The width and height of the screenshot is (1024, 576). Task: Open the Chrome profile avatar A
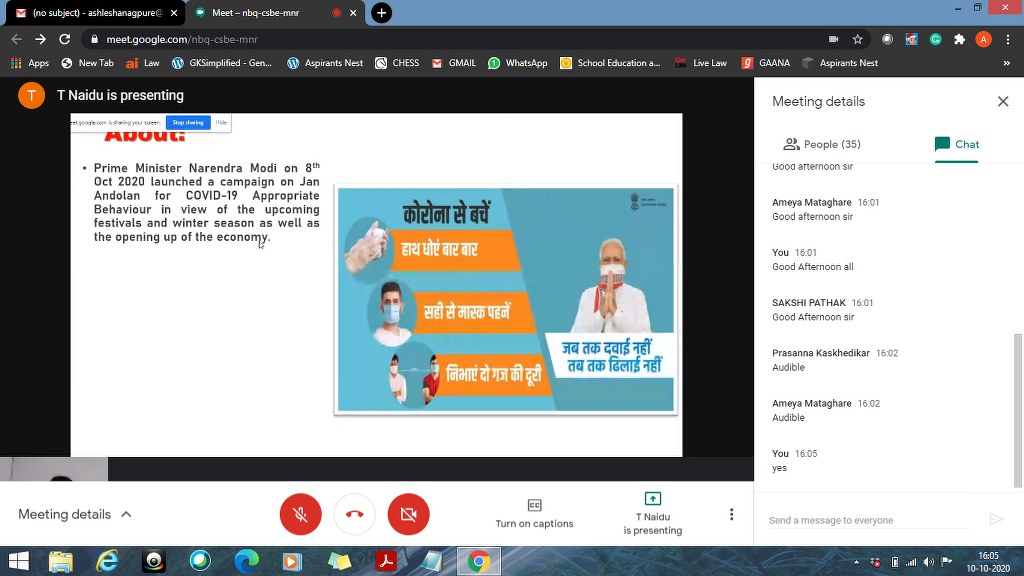tap(984, 39)
